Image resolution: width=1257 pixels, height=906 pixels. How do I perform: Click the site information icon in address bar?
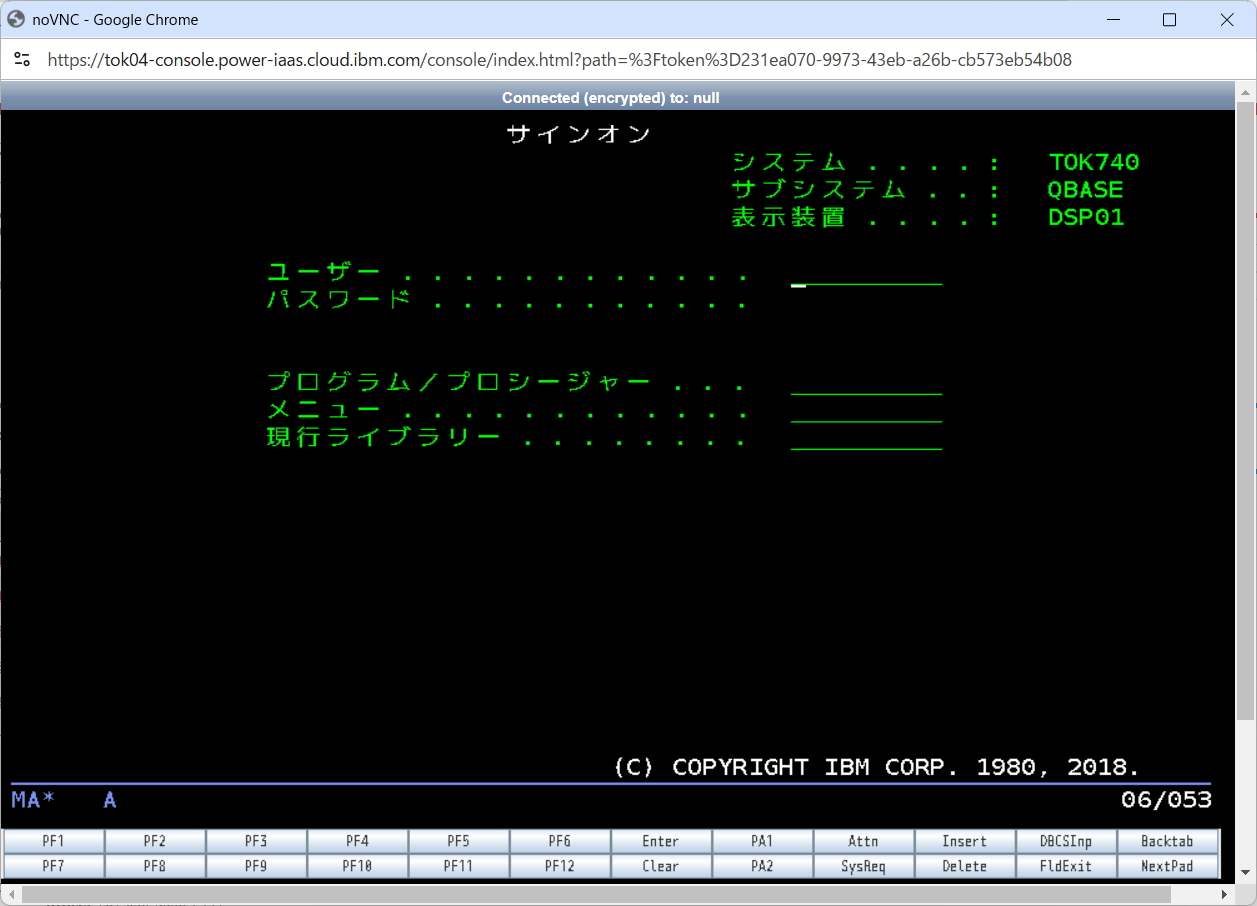pyautogui.click(x=22, y=60)
